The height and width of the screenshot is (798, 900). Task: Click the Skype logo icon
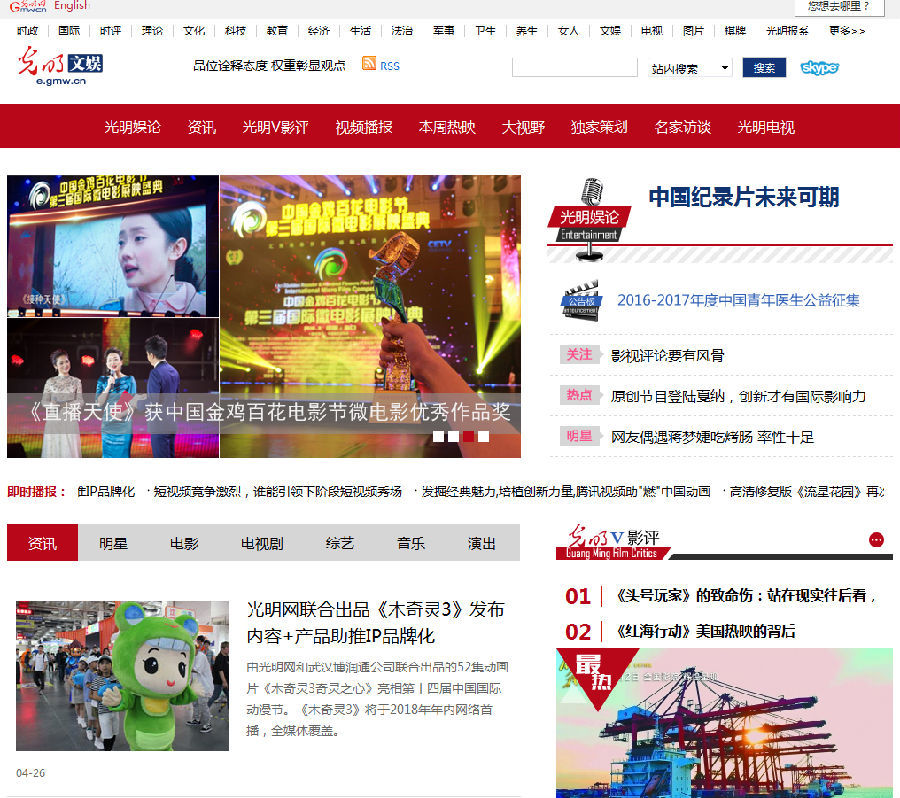(820, 68)
